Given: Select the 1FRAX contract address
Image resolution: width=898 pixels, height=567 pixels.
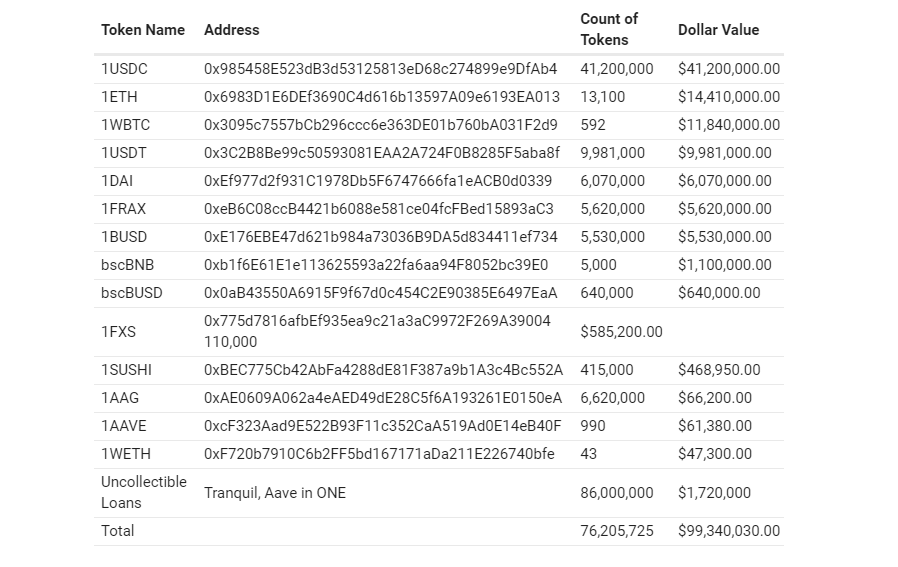Looking at the screenshot, I should (x=378, y=209).
